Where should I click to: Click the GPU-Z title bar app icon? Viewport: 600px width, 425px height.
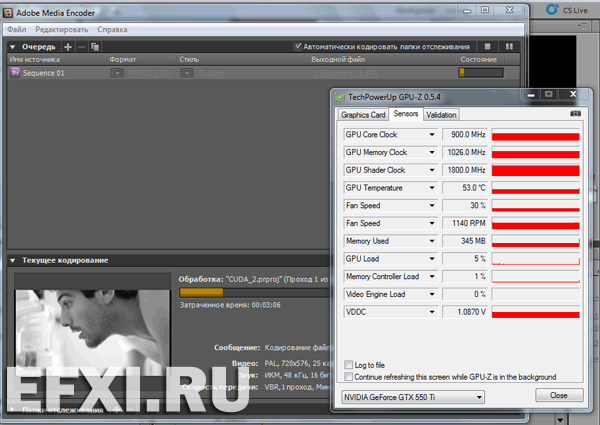click(340, 97)
